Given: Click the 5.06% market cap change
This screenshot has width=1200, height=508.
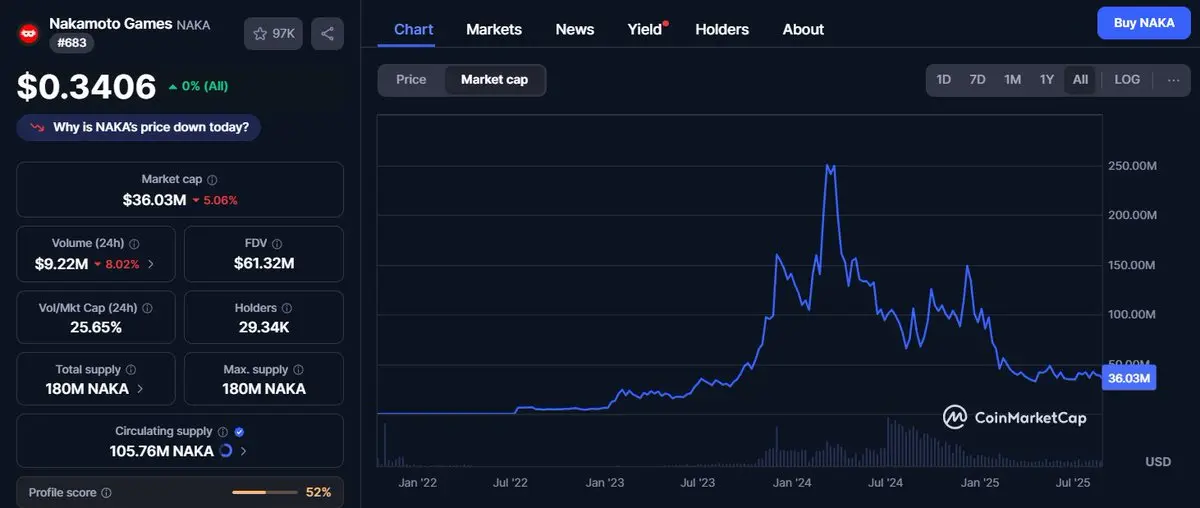Looking at the screenshot, I should pyautogui.click(x=214, y=200).
